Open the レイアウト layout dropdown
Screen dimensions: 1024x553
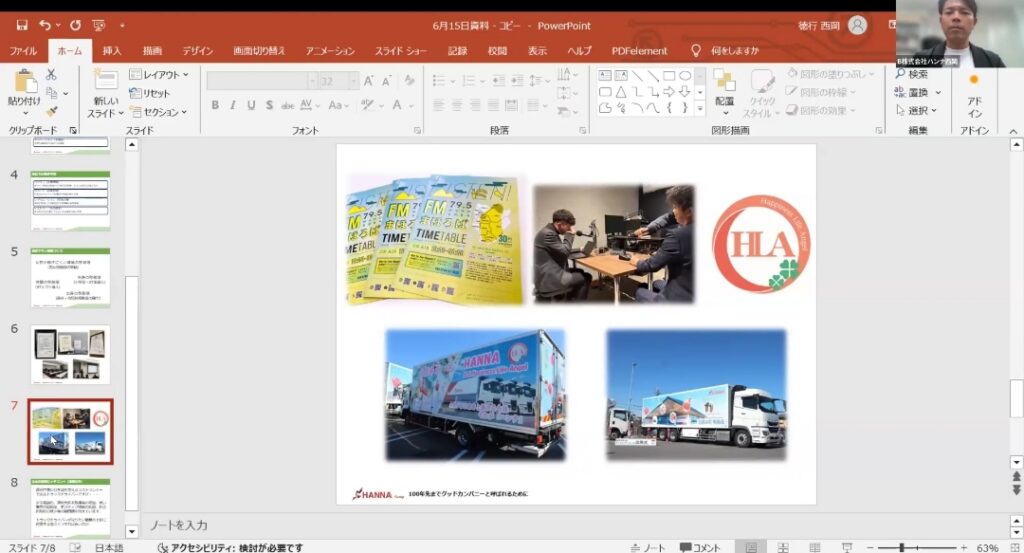pyautogui.click(x=159, y=74)
